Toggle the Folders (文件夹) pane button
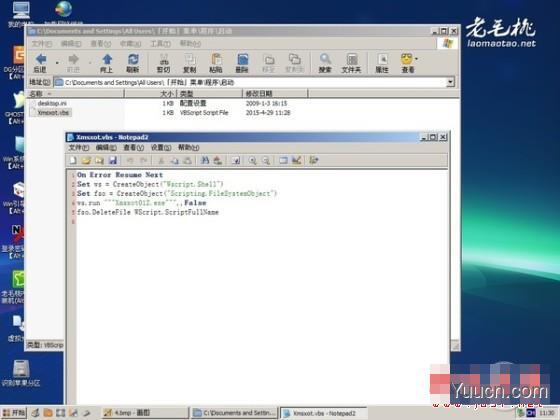Screen dimensions: 560x420 351,63
